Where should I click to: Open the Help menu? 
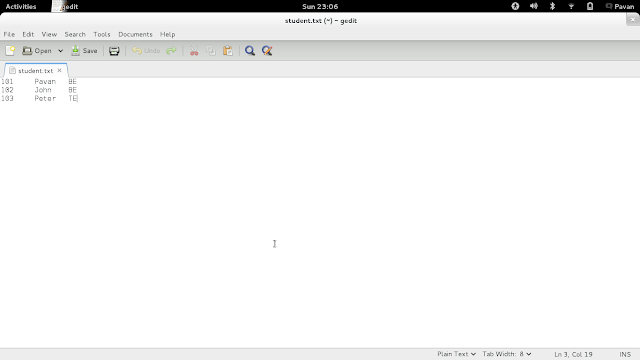pyautogui.click(x=167, y=34)
